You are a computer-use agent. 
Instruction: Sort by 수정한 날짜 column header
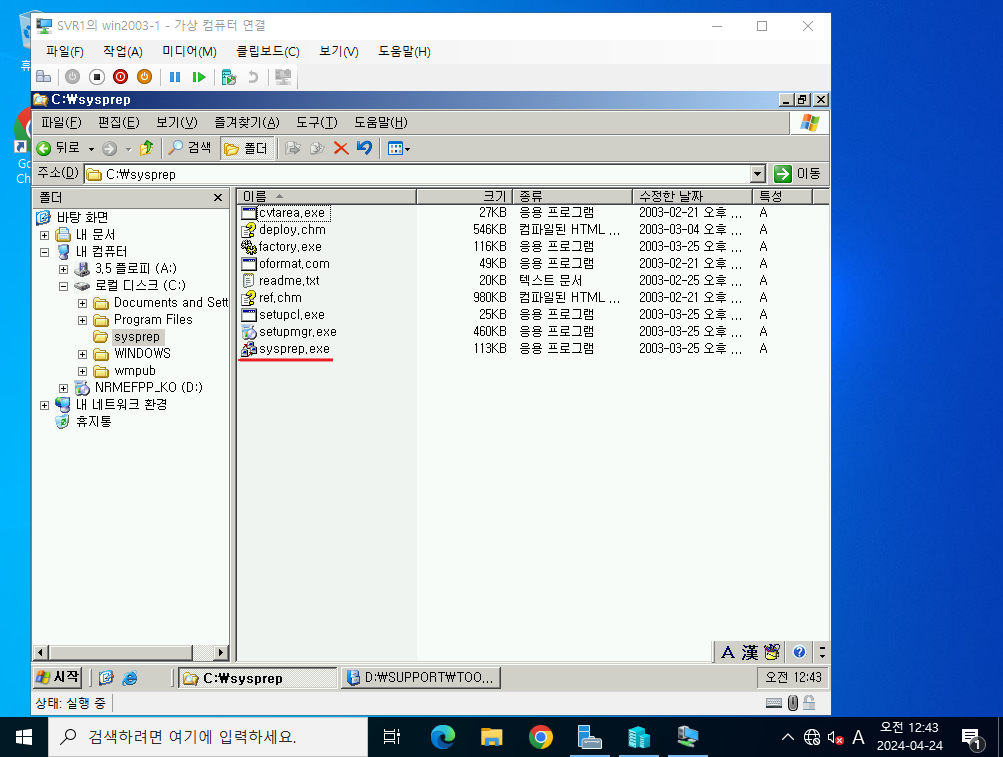tap(692, 196)
